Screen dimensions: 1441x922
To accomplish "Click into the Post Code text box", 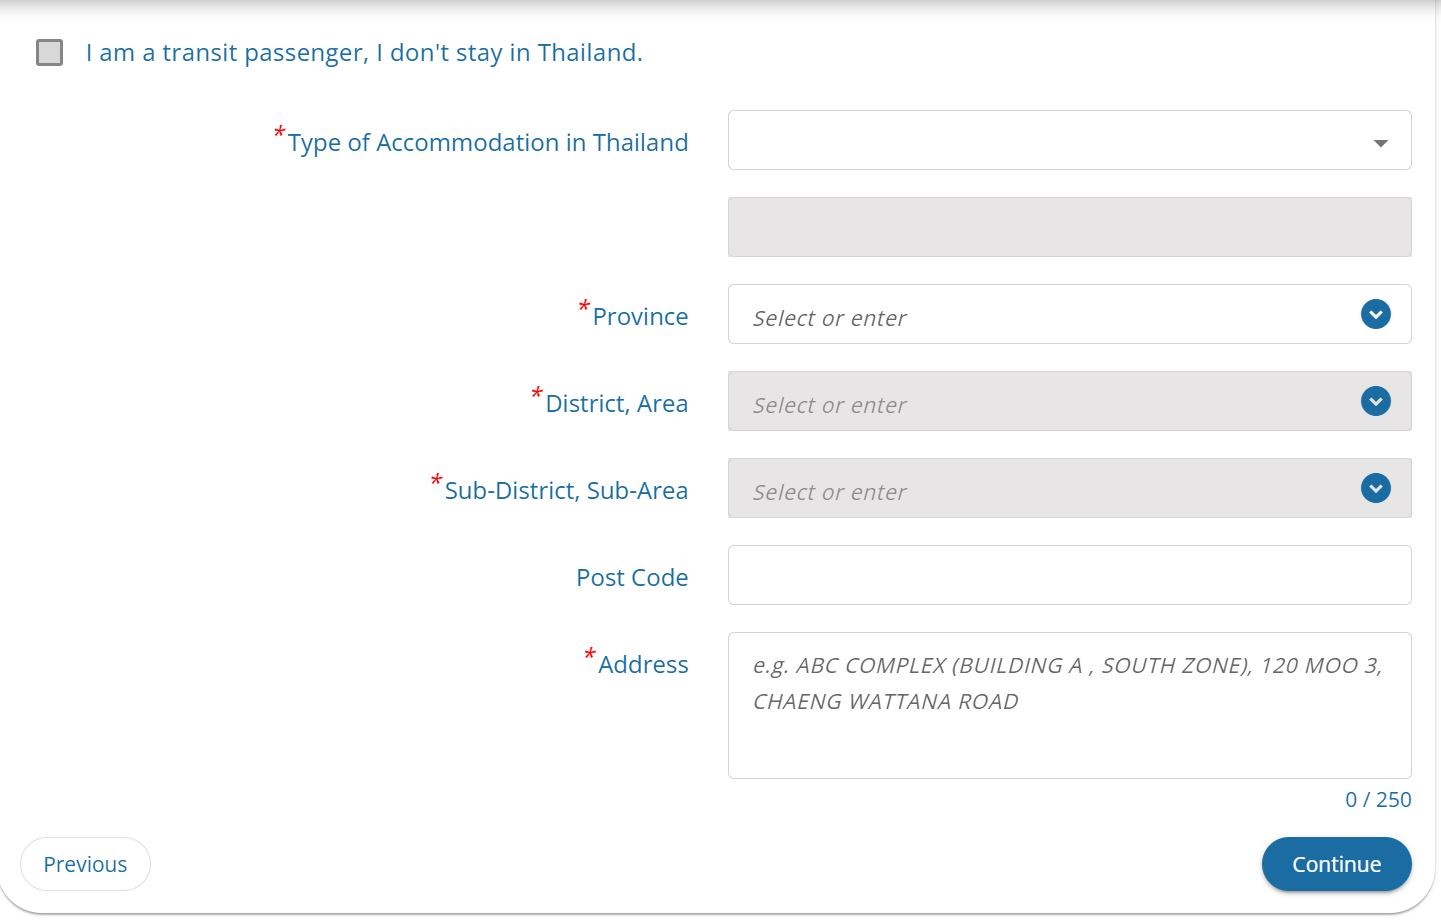I will tap(1069, 575).
